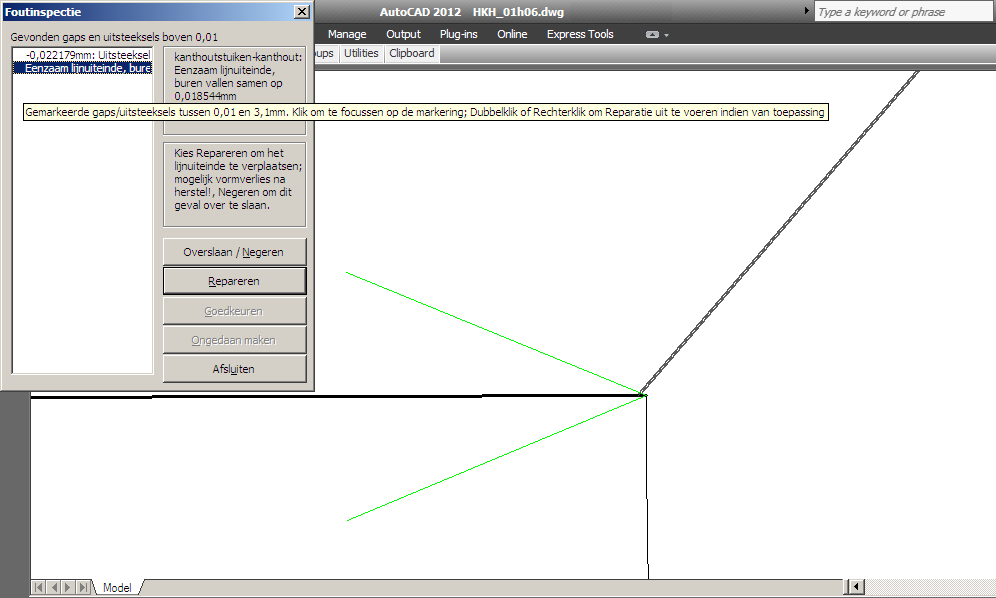996x598 pixels.
Task: Select the Eenzaam lijnuiteinde list entry
Action: coord(84,69)
